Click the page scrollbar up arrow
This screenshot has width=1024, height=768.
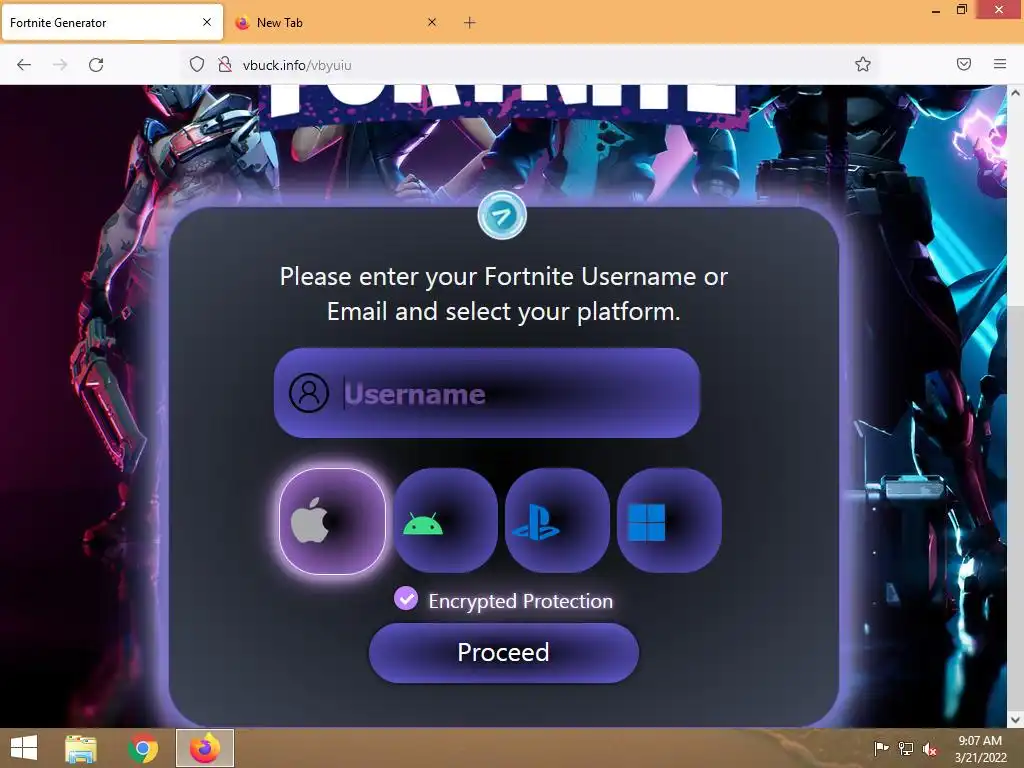[x=1016, y=93]
